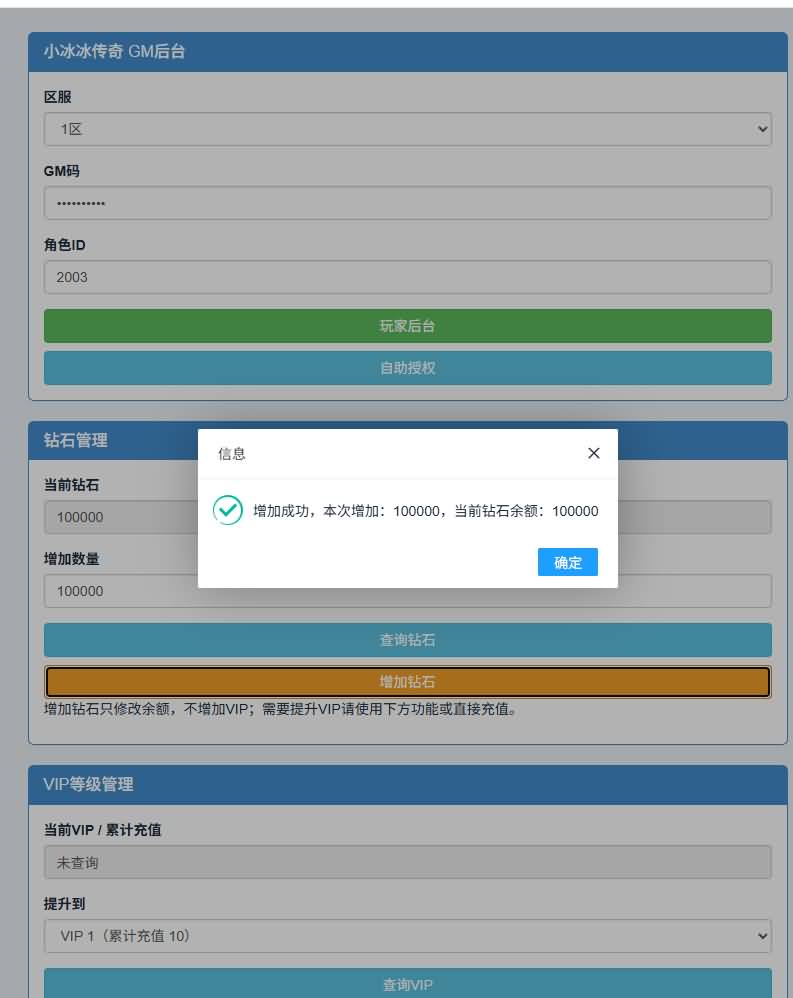Image resolution: width=793 pixels, height=998 pixels.
Task: Close the 信息 dialog with the X
Action: [593, 453]
